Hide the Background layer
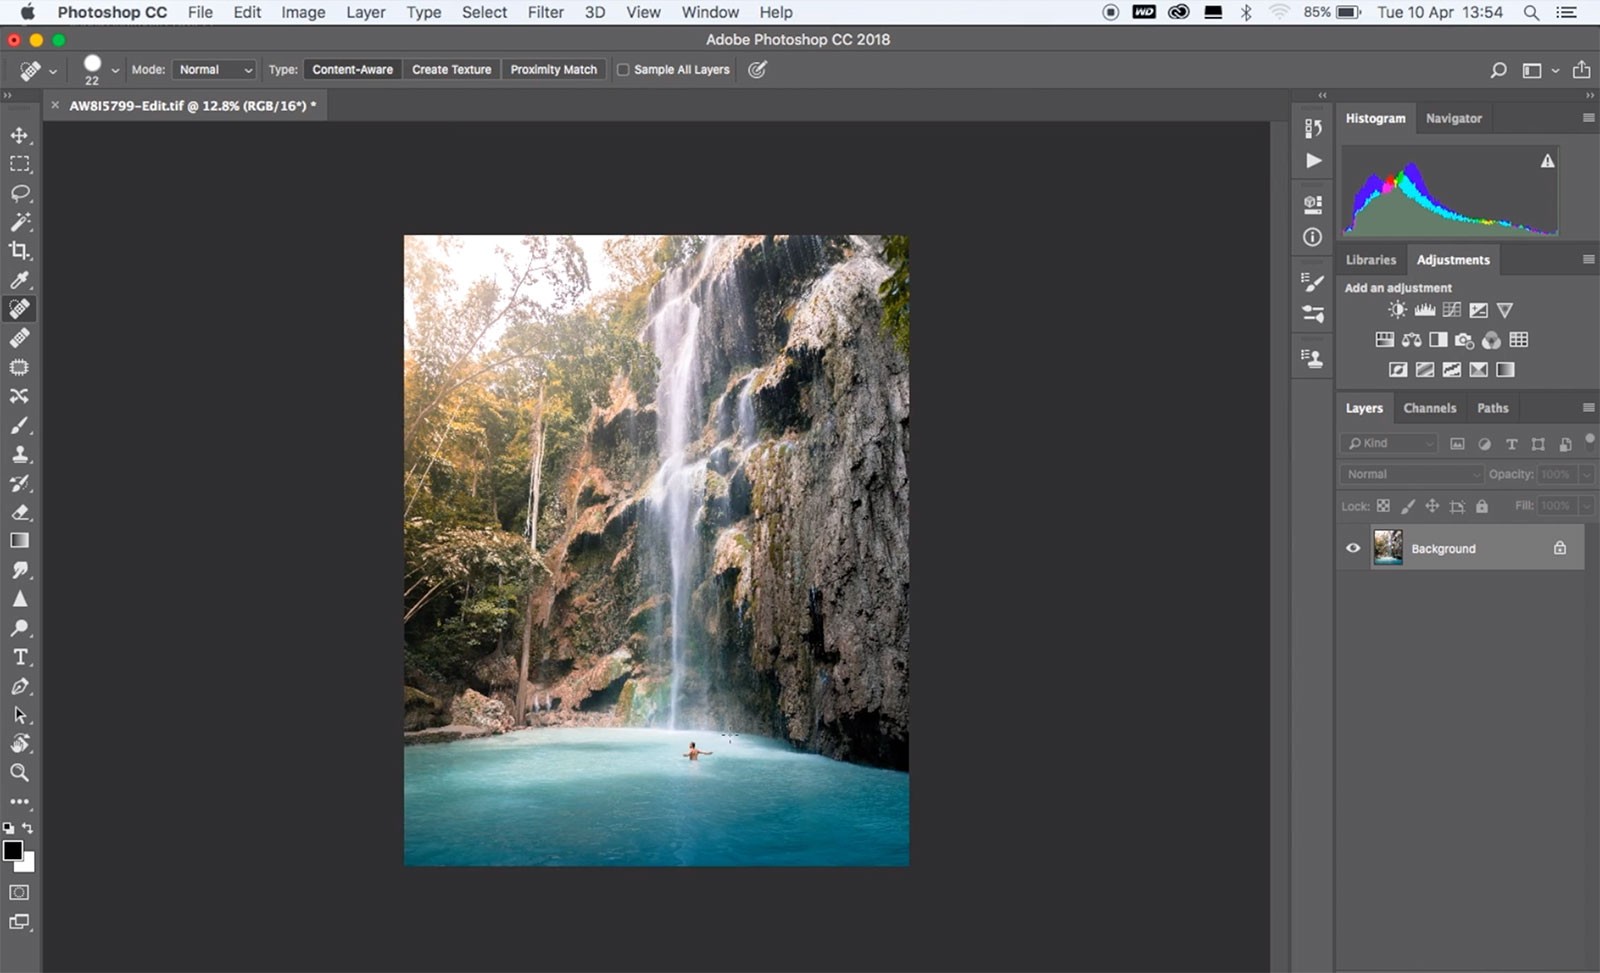The width and height of the screenshot is (1600, 973). click(x=1353, y=548)
